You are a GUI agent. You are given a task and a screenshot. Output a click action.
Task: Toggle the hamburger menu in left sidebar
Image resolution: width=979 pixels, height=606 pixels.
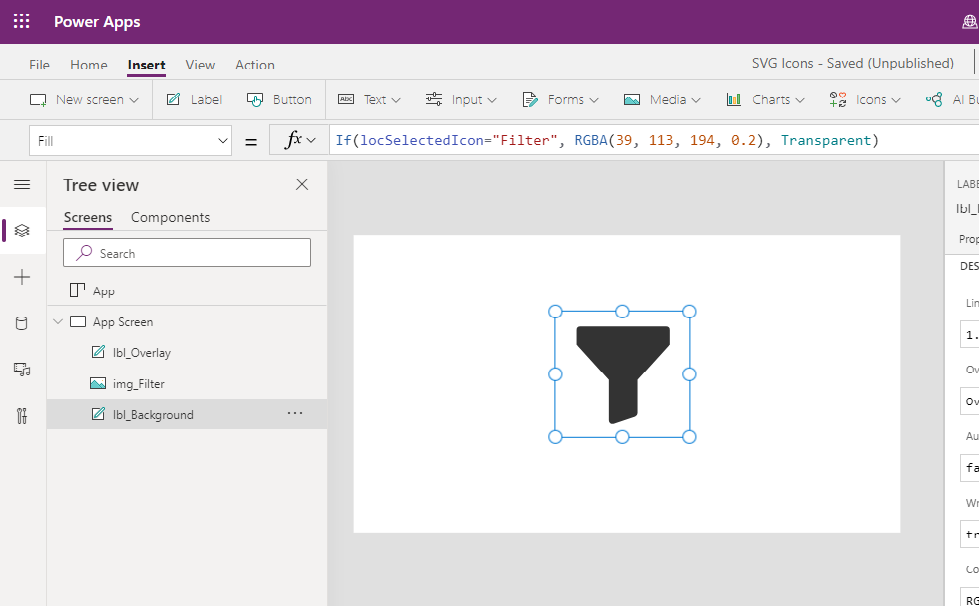click(x=22, y=184)
